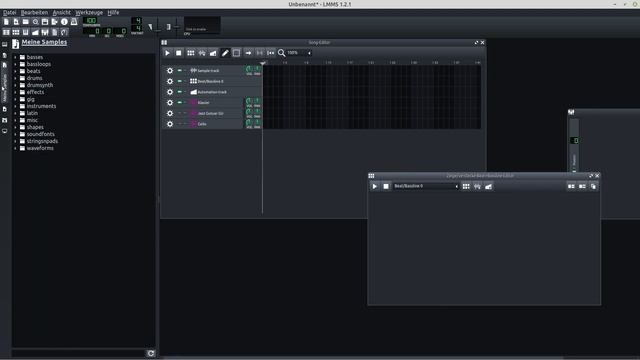Open settings gear for Beat/Bassline 0 track
The height and width of the screenshot is (360, 640).
pyautogui.click(x=170, y=81)
